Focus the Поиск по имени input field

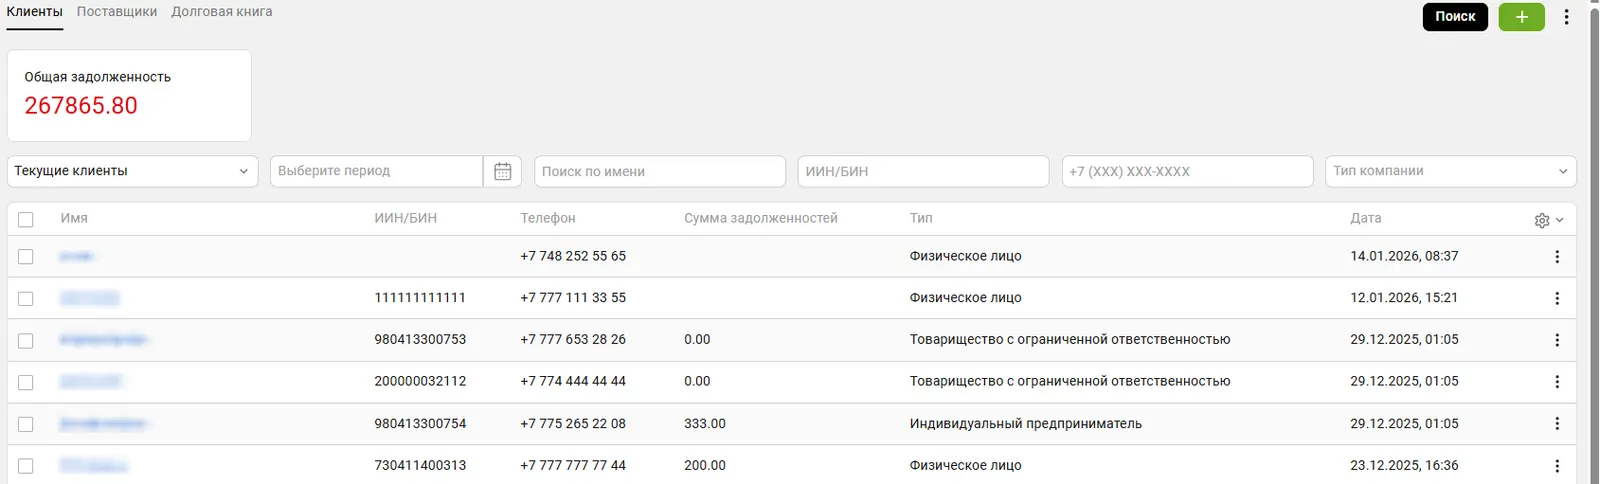(659, 171)
